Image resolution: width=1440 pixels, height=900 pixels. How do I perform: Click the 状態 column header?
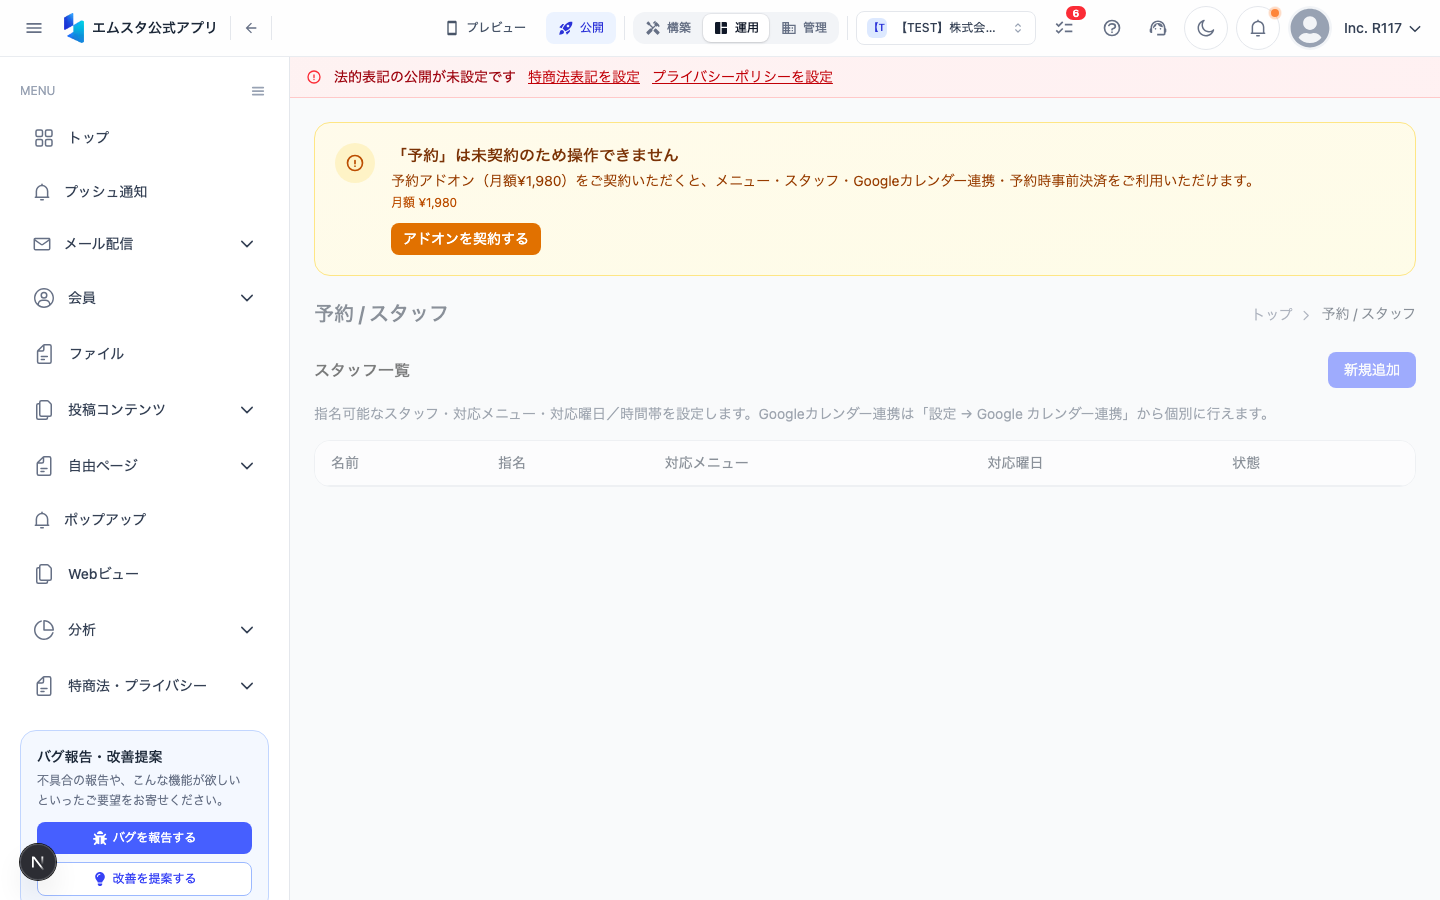1246,463
